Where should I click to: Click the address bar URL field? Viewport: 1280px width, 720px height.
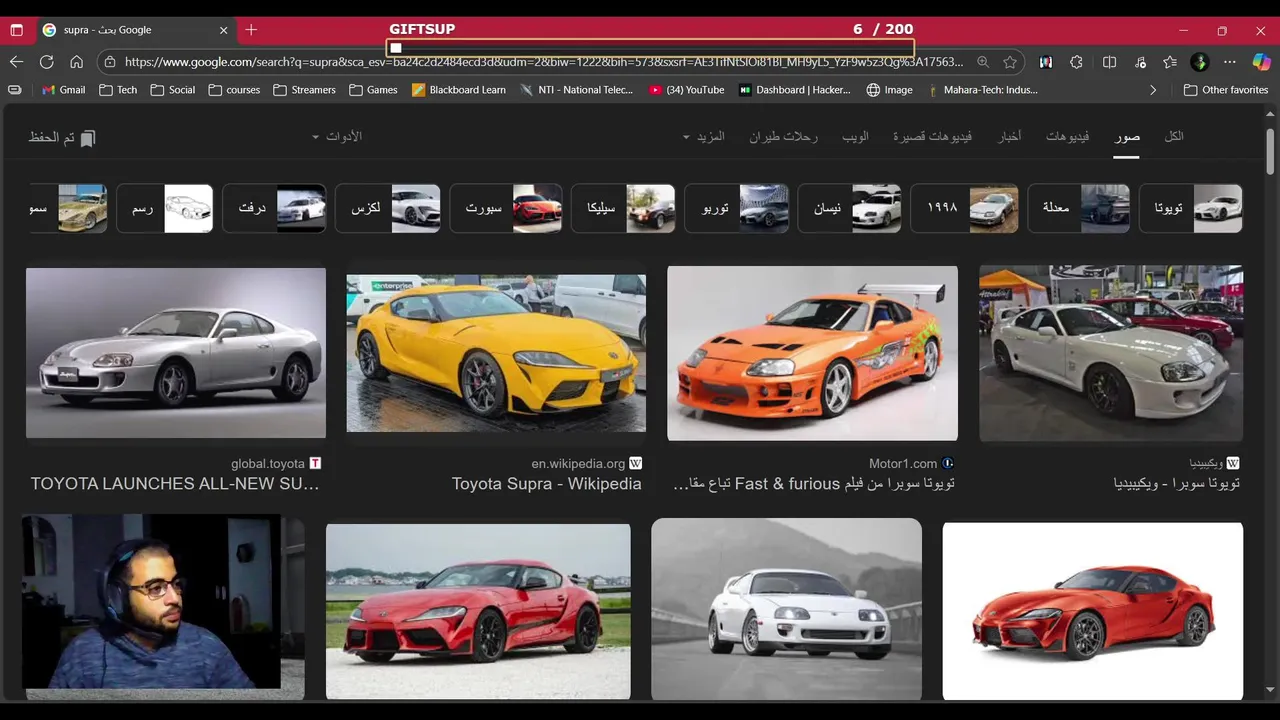pos(543,62)
